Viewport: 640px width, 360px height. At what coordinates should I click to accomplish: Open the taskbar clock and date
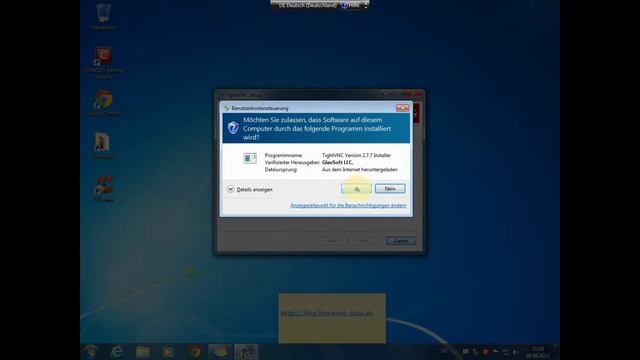point(538,352)
